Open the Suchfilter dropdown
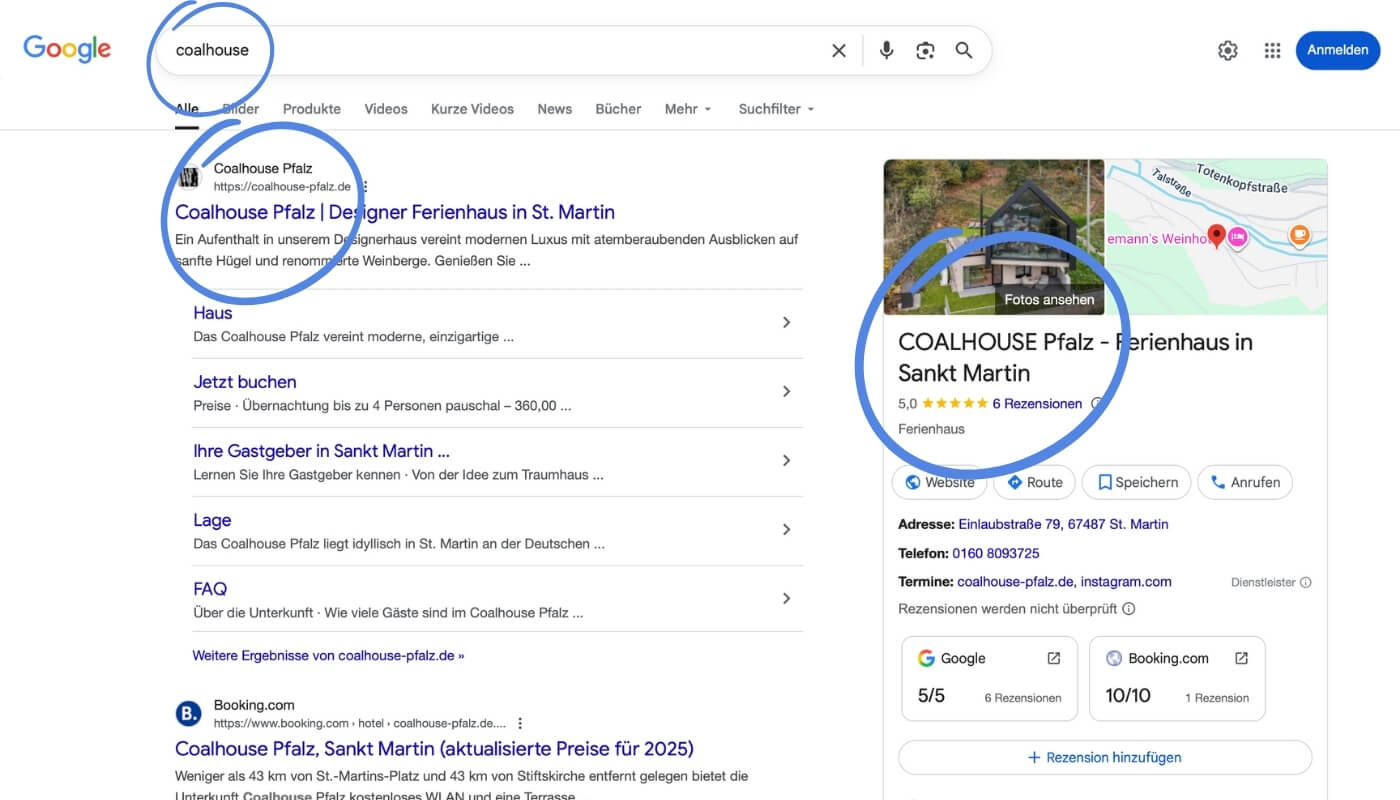The height and width of the screenshot is (800, 1400). click(776, 109)
